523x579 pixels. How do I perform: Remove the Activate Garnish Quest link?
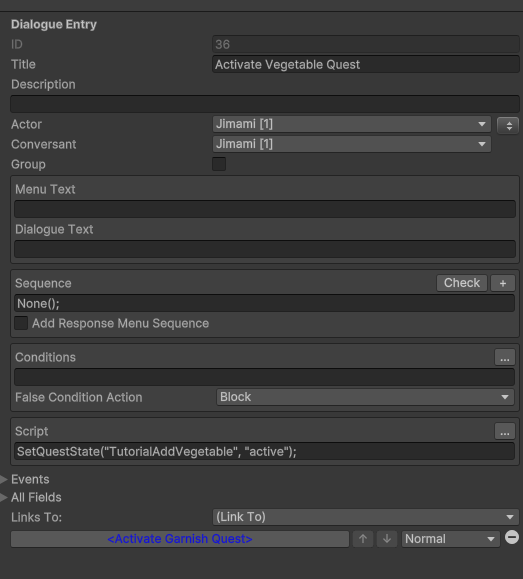point(512,537)
